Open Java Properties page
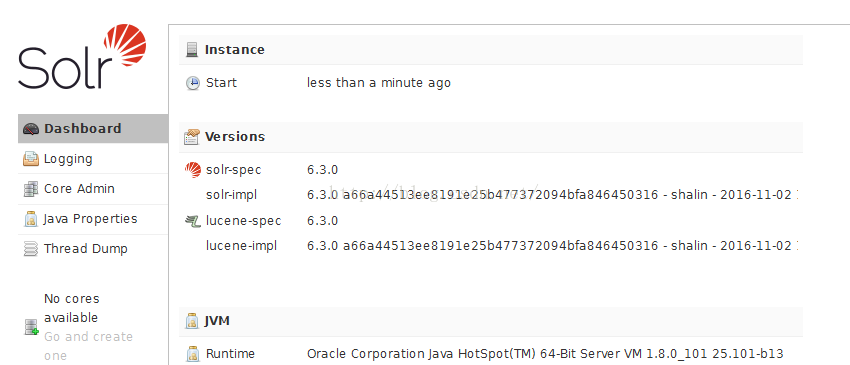Screen dimensions: 850x365 click(93, 219)
